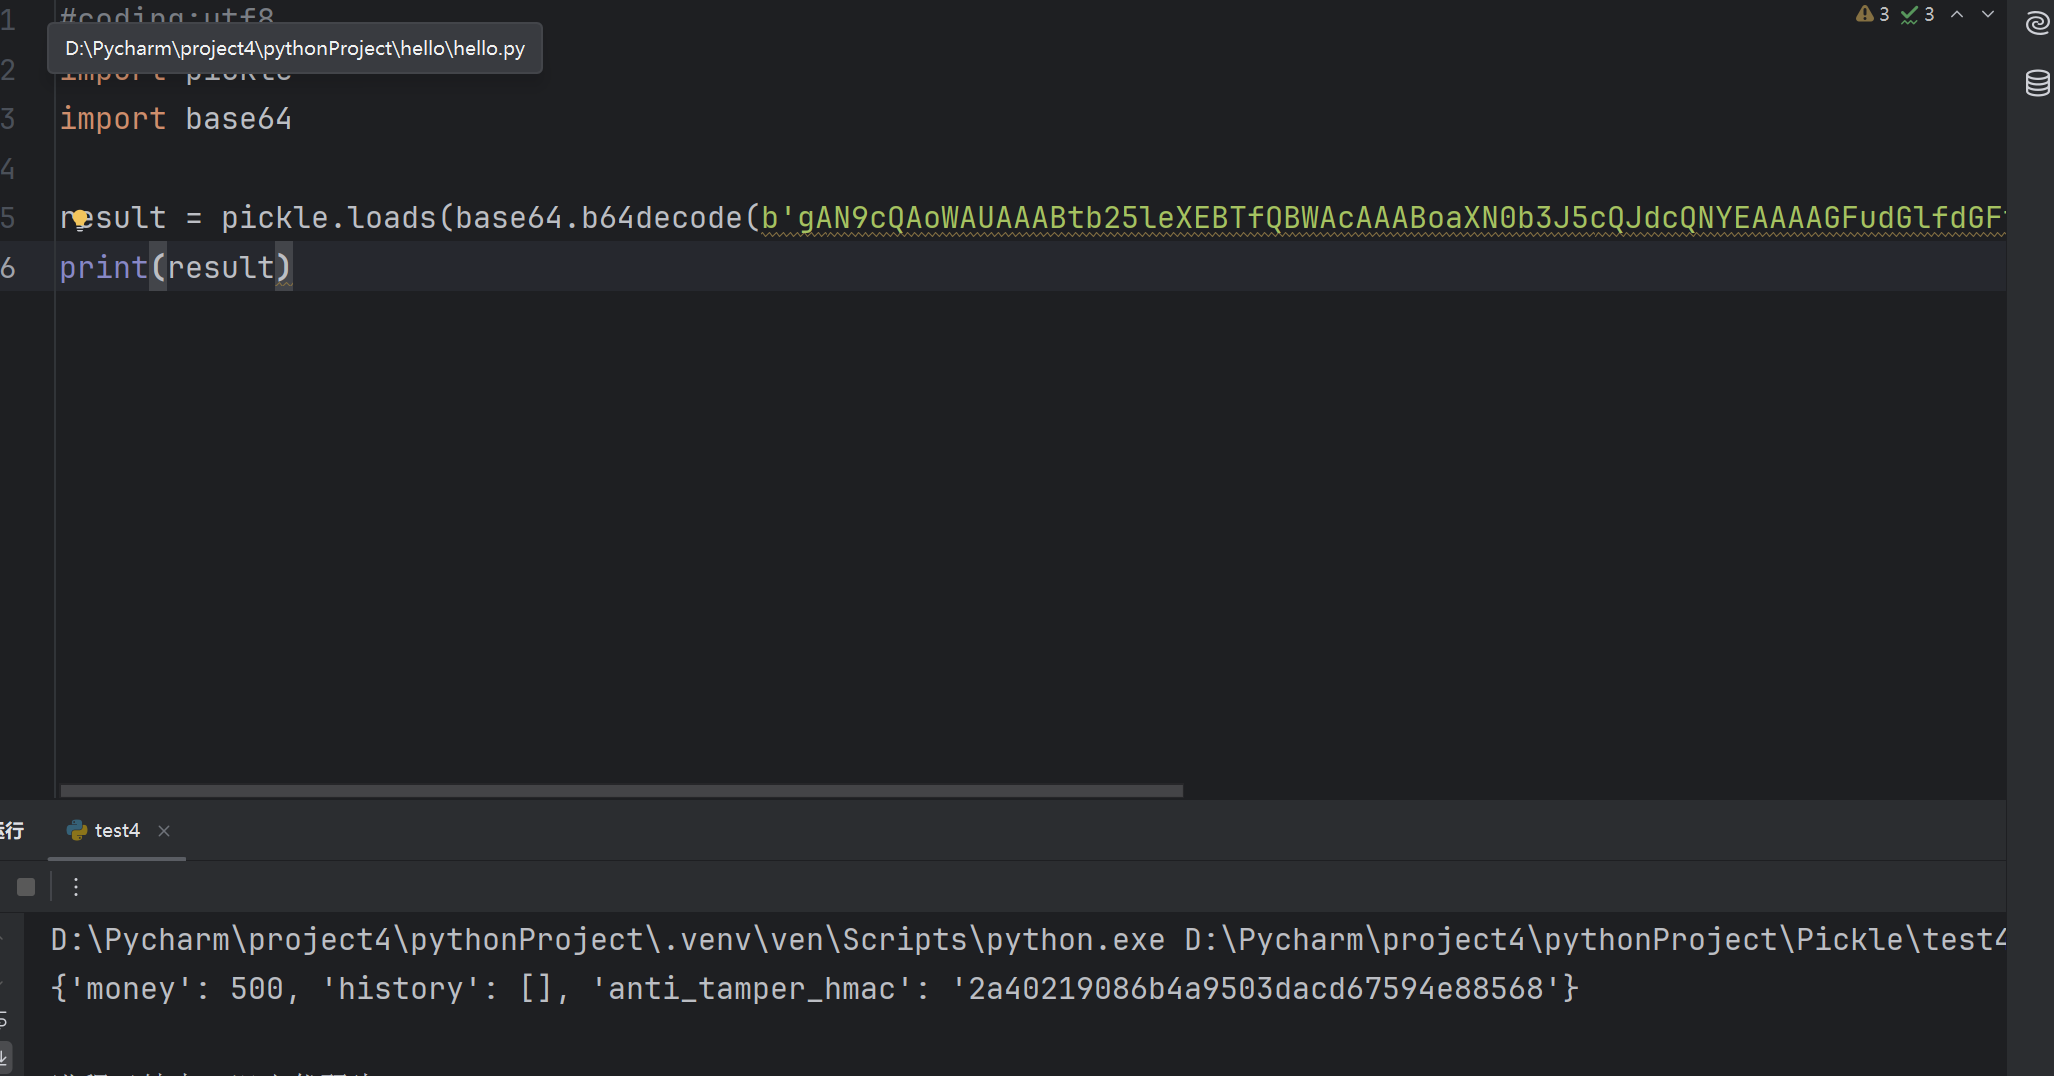2054x1076 pixels.
Task: Click the anti_tamper_hmac hash value
Action: [1256, 989]
